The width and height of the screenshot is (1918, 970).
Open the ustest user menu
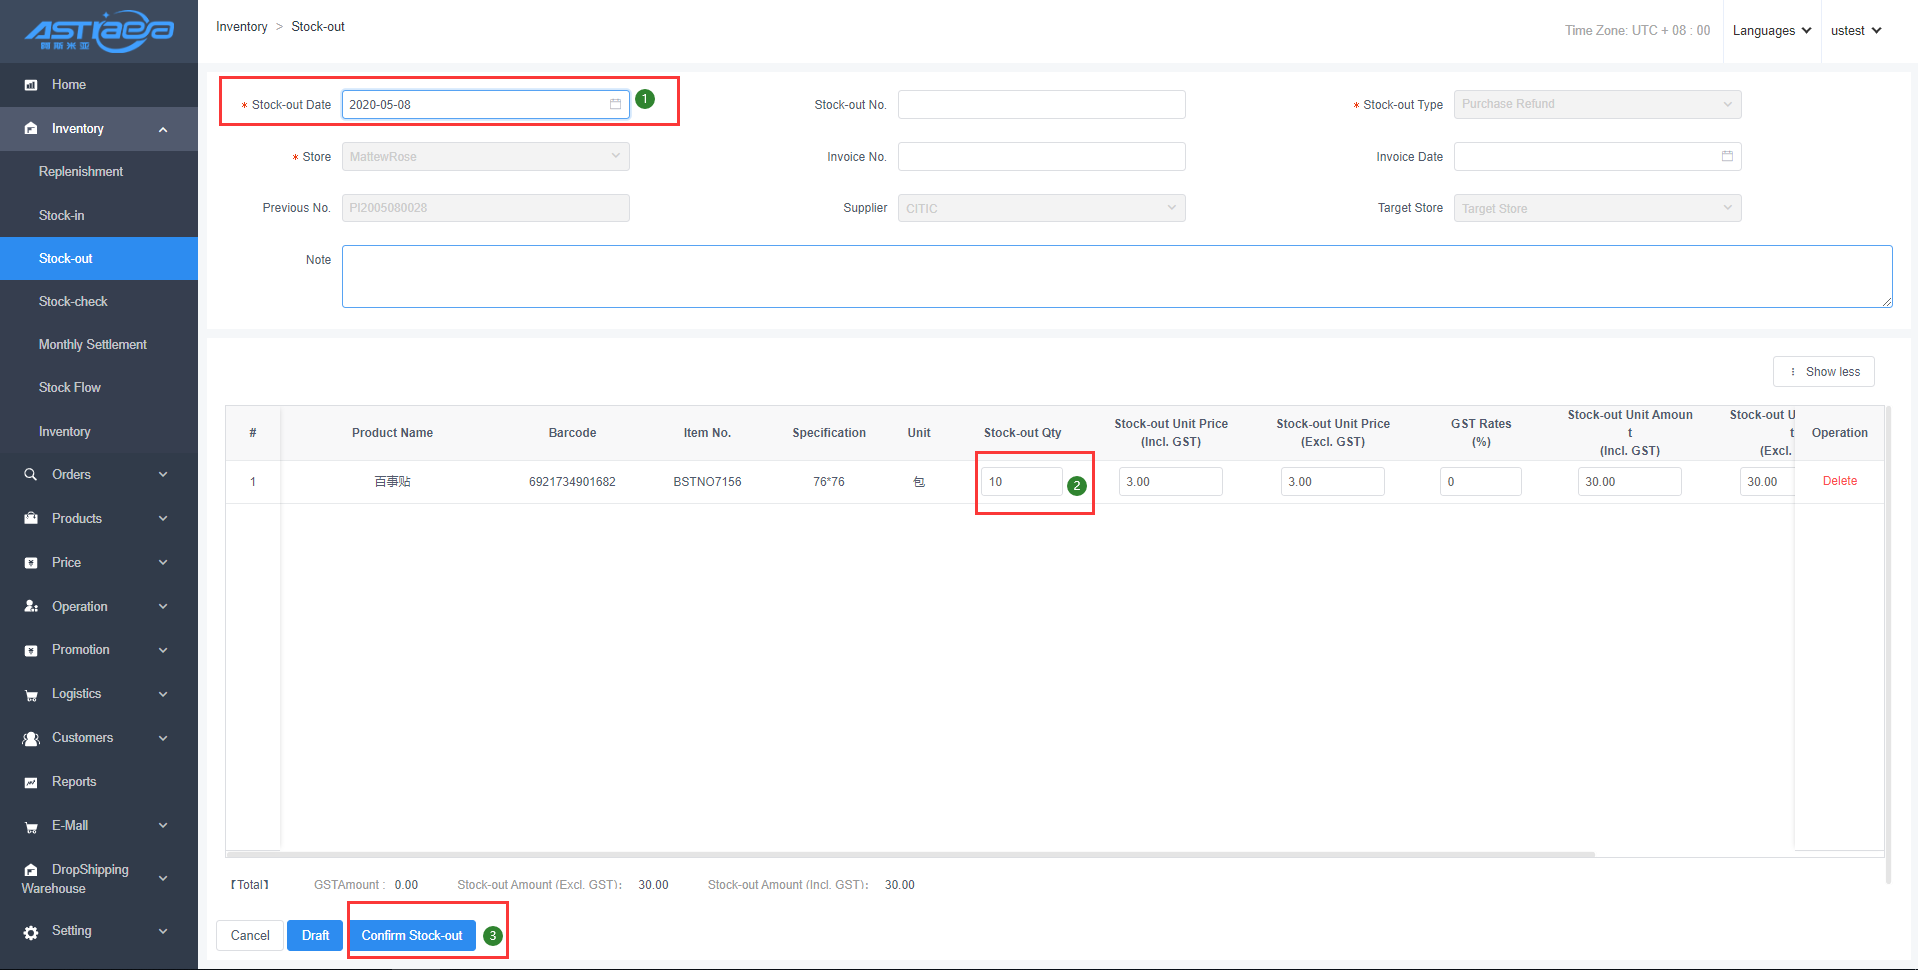click(1855, 31)
